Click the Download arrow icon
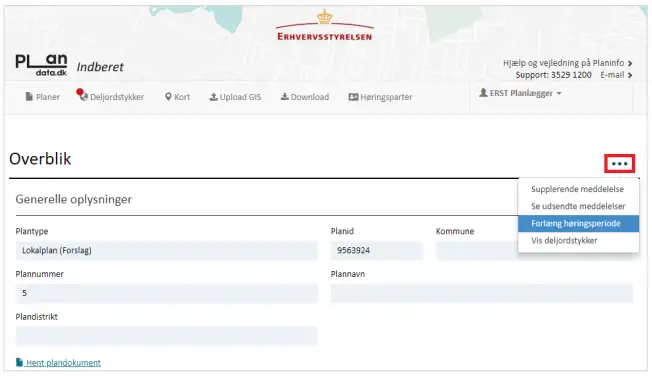 [x=284, y=96]
